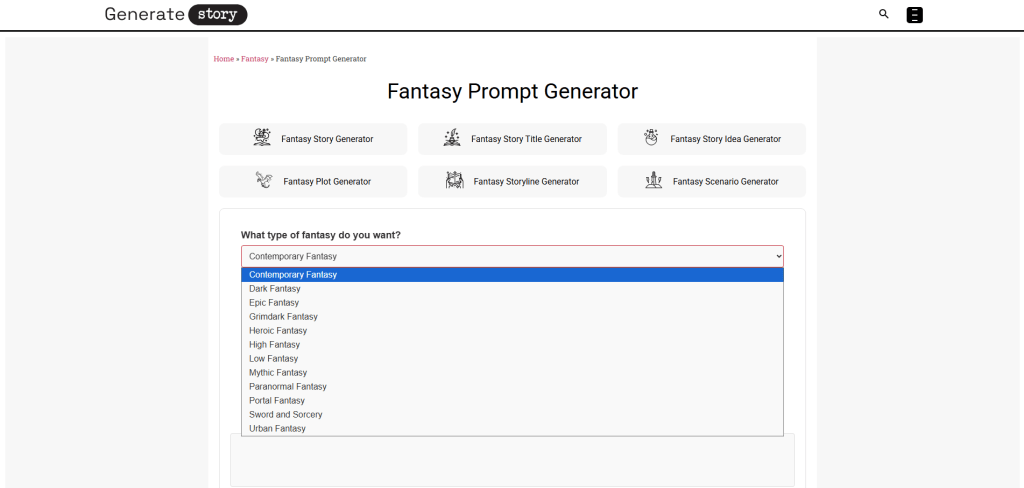Pick Urban Fantasy option

click(513, 429)
